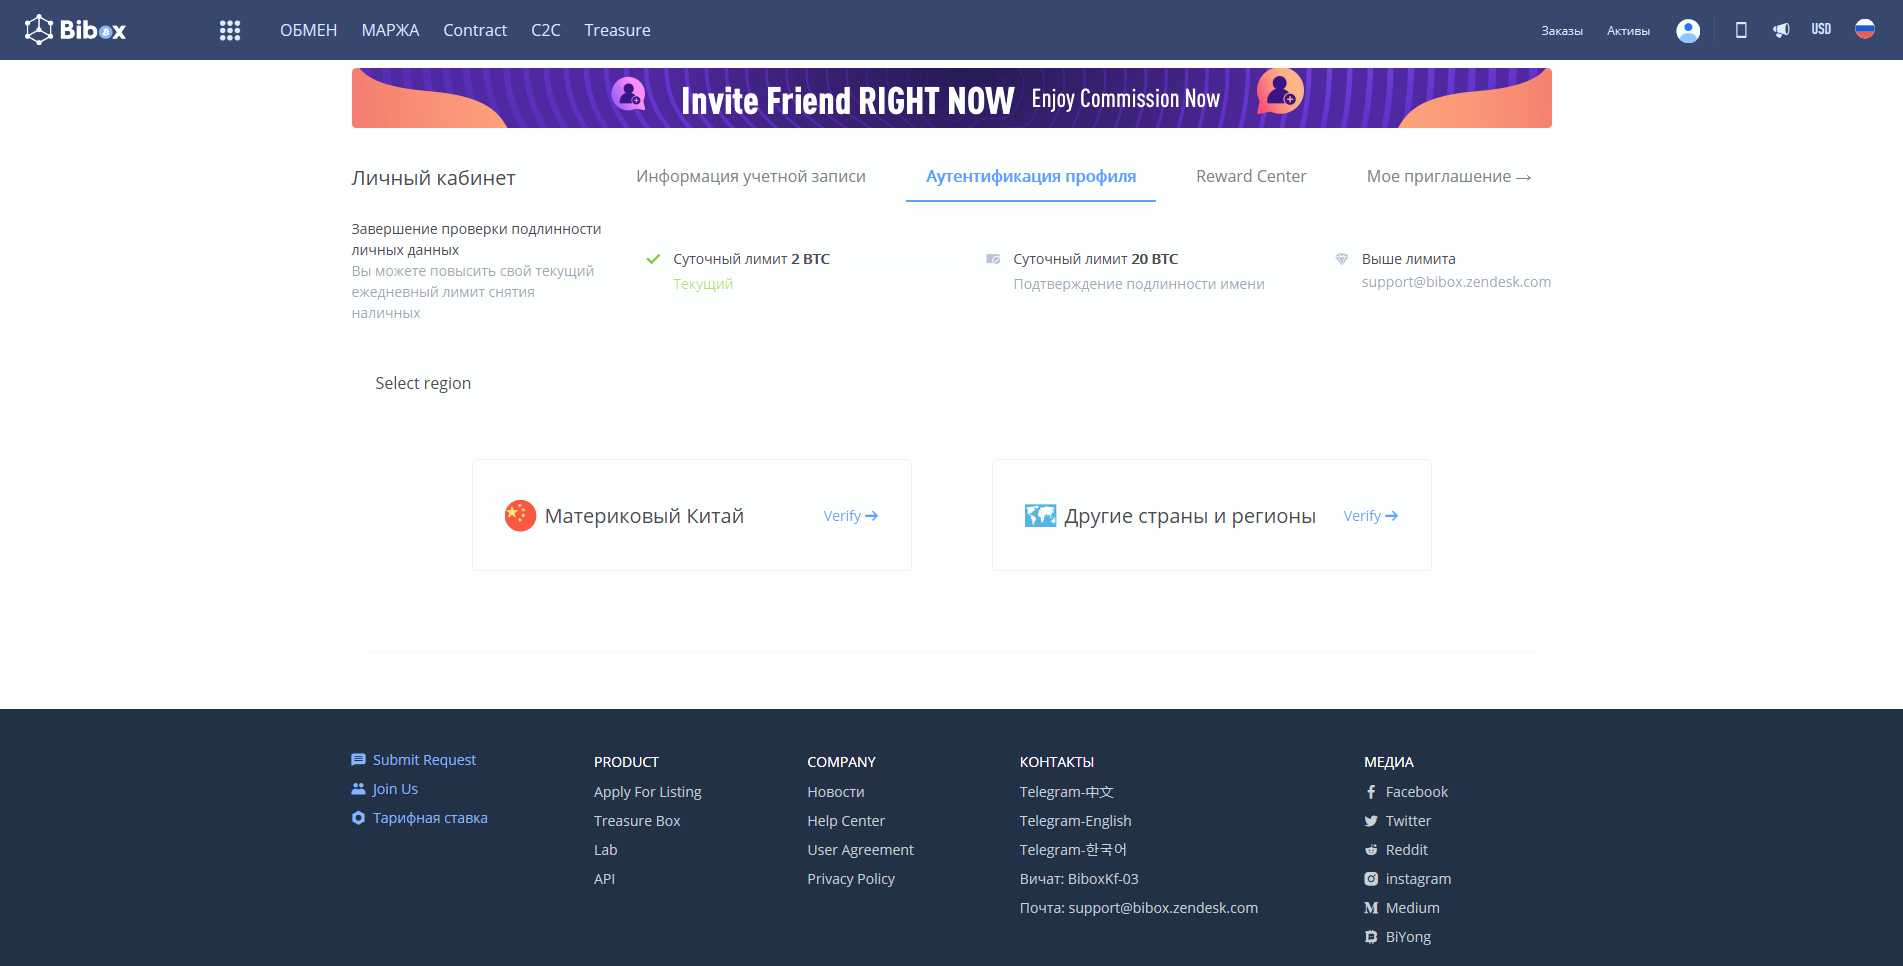Open the API footer link
The height and width of the screenshot is (966, 1903).
pos(604,879)
